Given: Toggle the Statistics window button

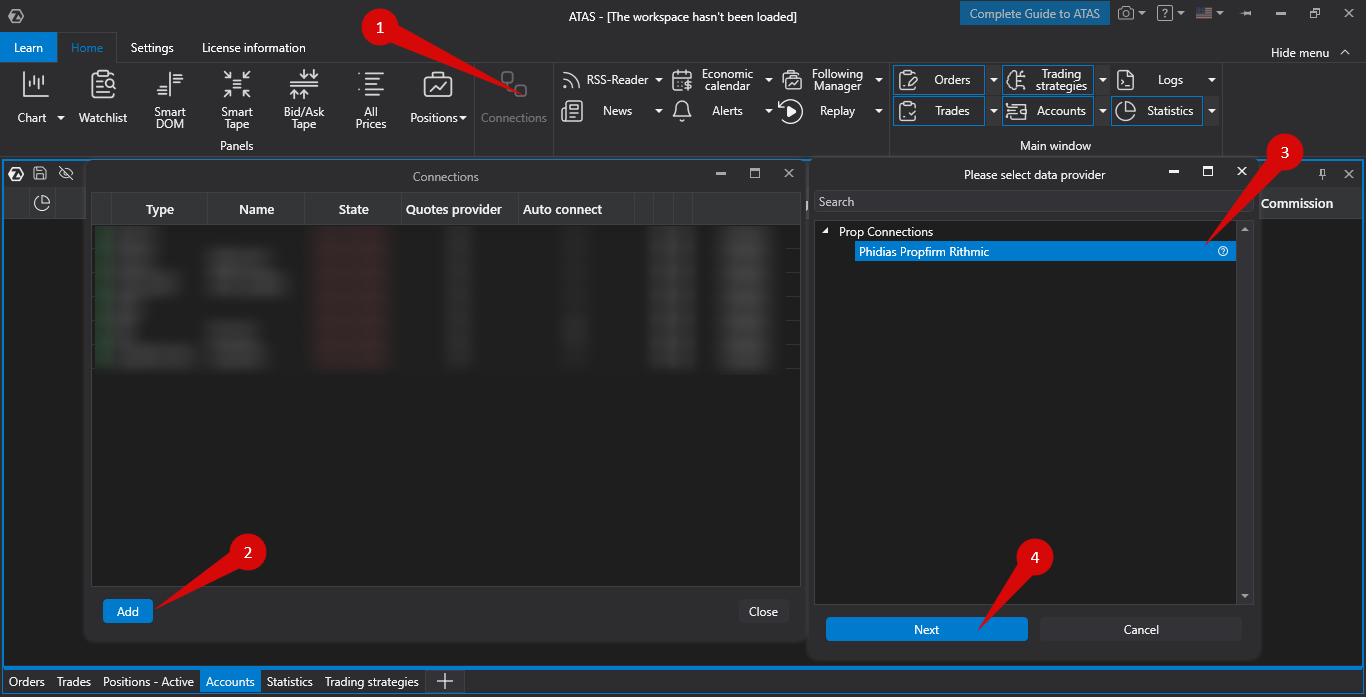Looking at the screenshot, I should 1156,111.
